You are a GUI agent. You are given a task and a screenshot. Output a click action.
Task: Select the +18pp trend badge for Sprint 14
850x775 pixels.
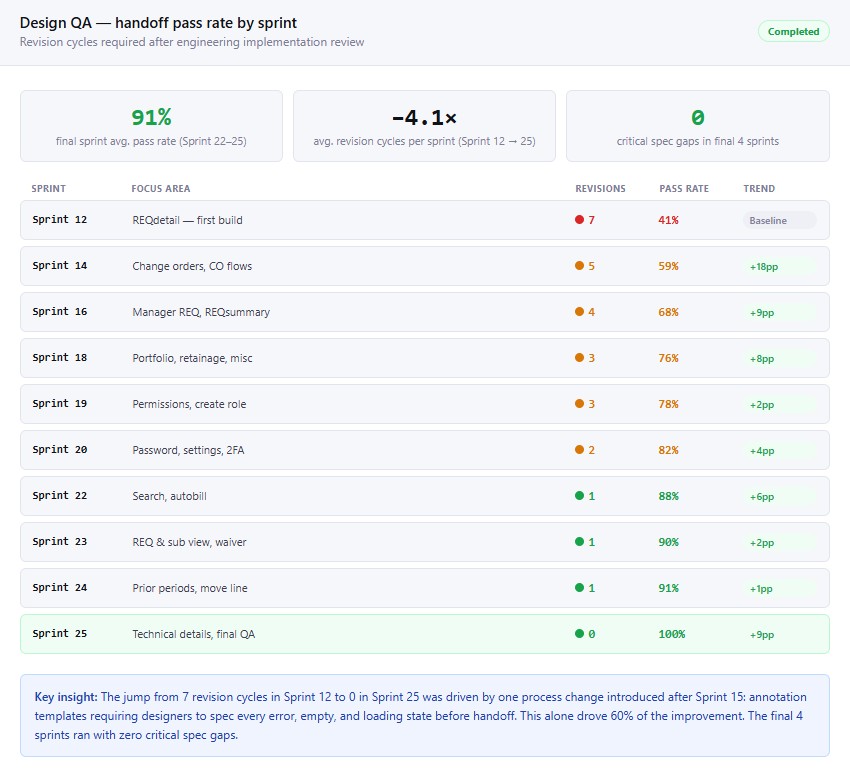coord(763,266)
